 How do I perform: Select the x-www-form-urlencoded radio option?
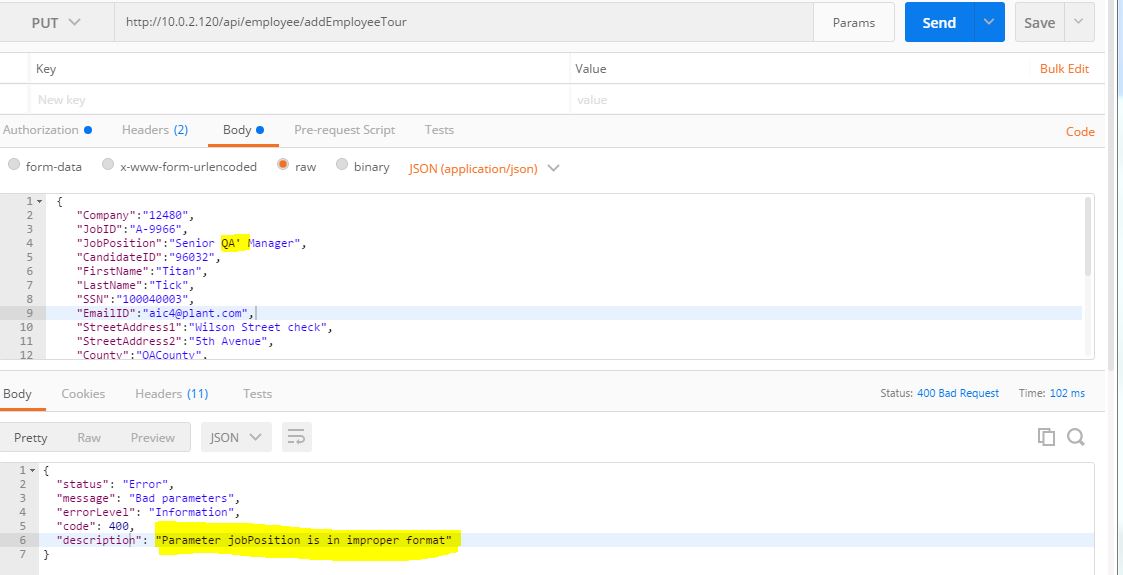(108, 166)
